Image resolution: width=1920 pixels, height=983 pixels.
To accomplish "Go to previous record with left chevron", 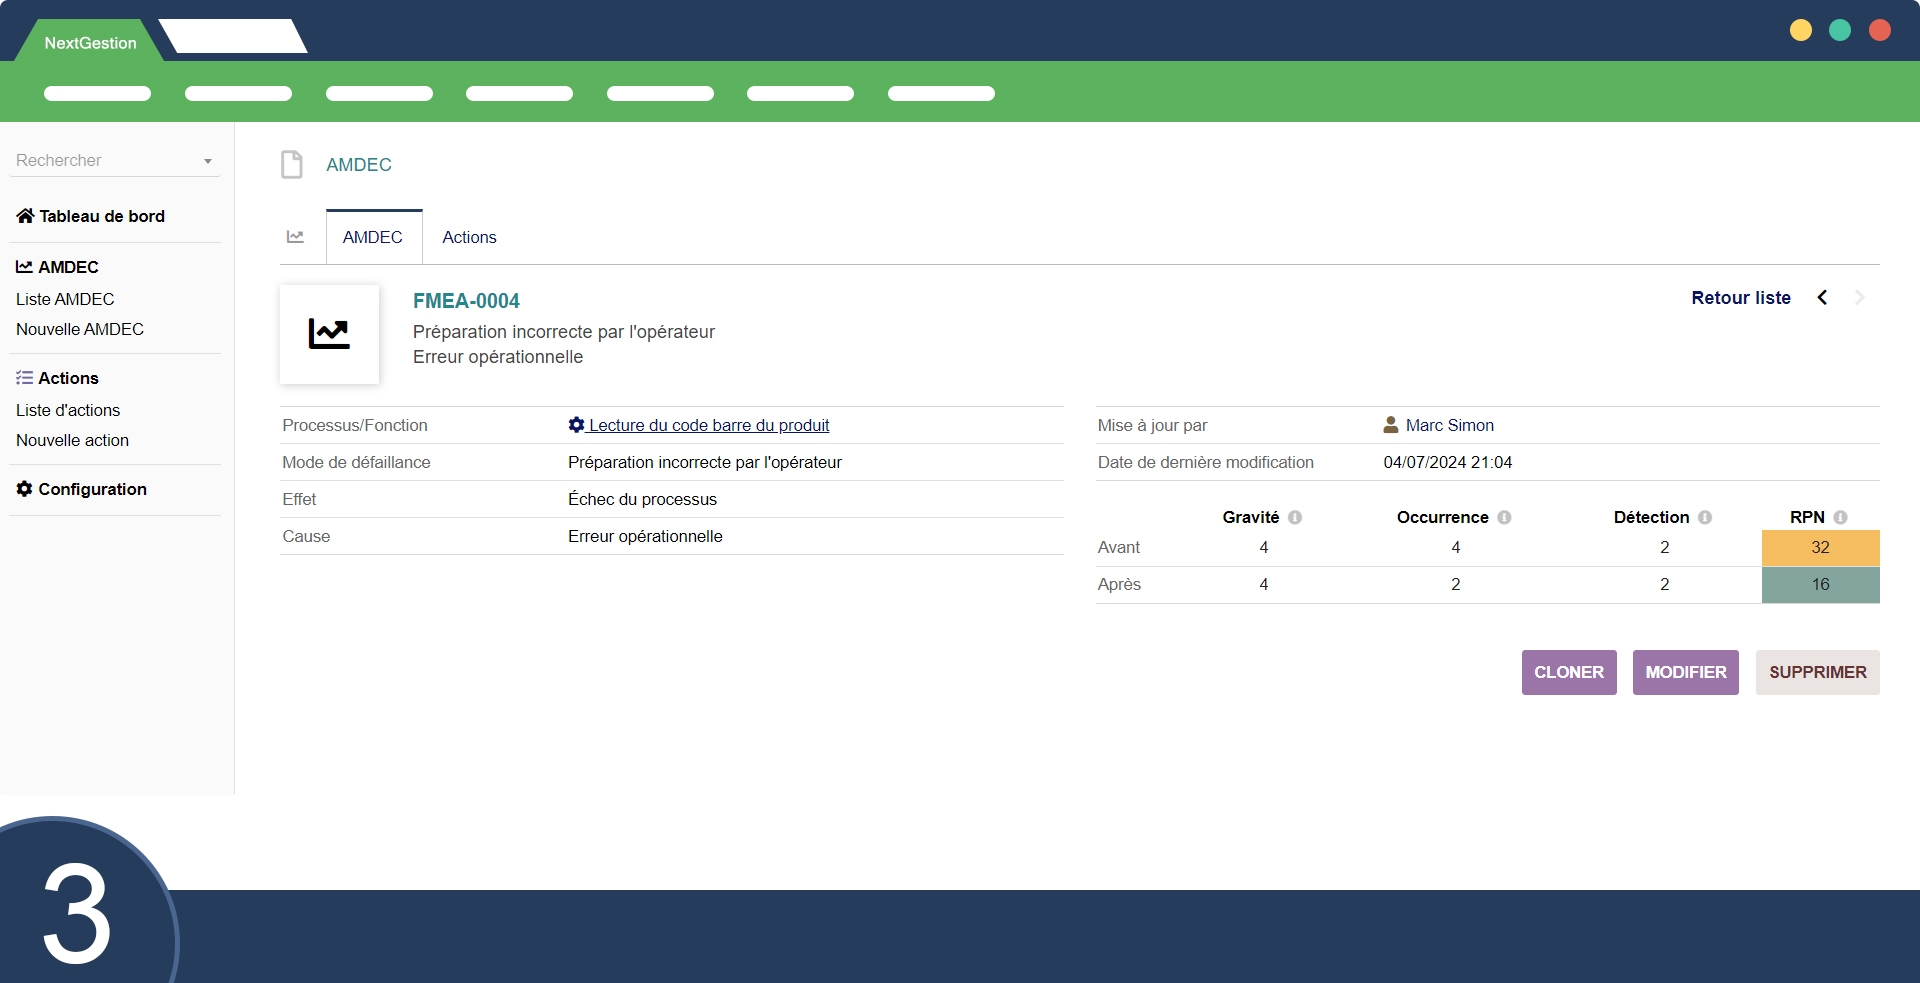I will tap(1822, 298).
